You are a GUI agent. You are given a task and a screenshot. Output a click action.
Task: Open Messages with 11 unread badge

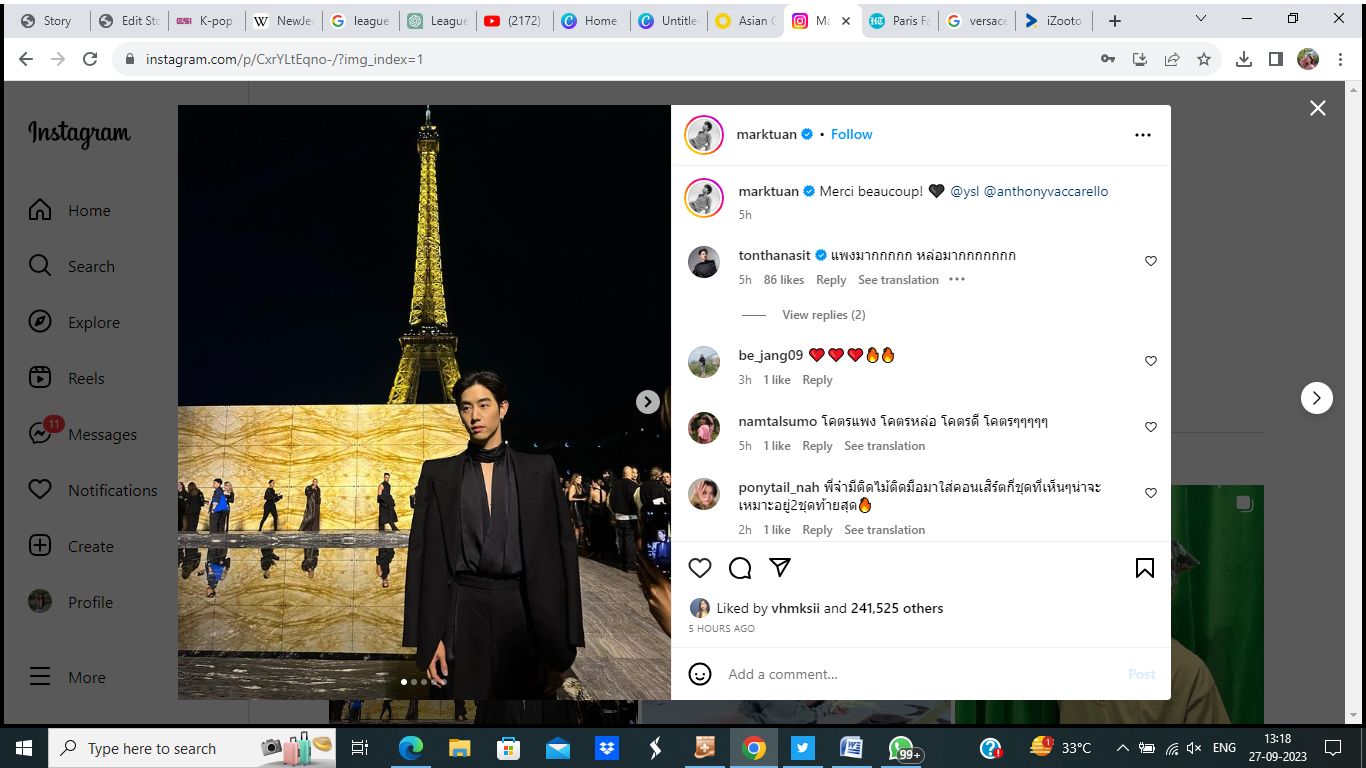pyautogui.click(x=82, y=434)
